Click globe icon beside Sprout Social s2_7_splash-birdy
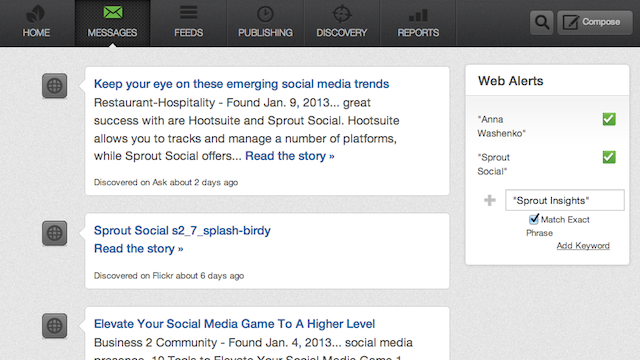The width and height of the screenshot is (640, 360). click(54, 233)
